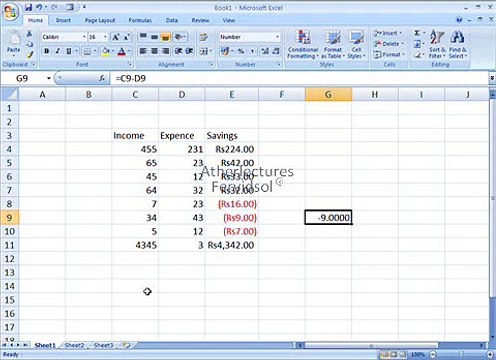496x360 pixels.
Task: Open the Name Box dropdown arrow
Action: 49,78
